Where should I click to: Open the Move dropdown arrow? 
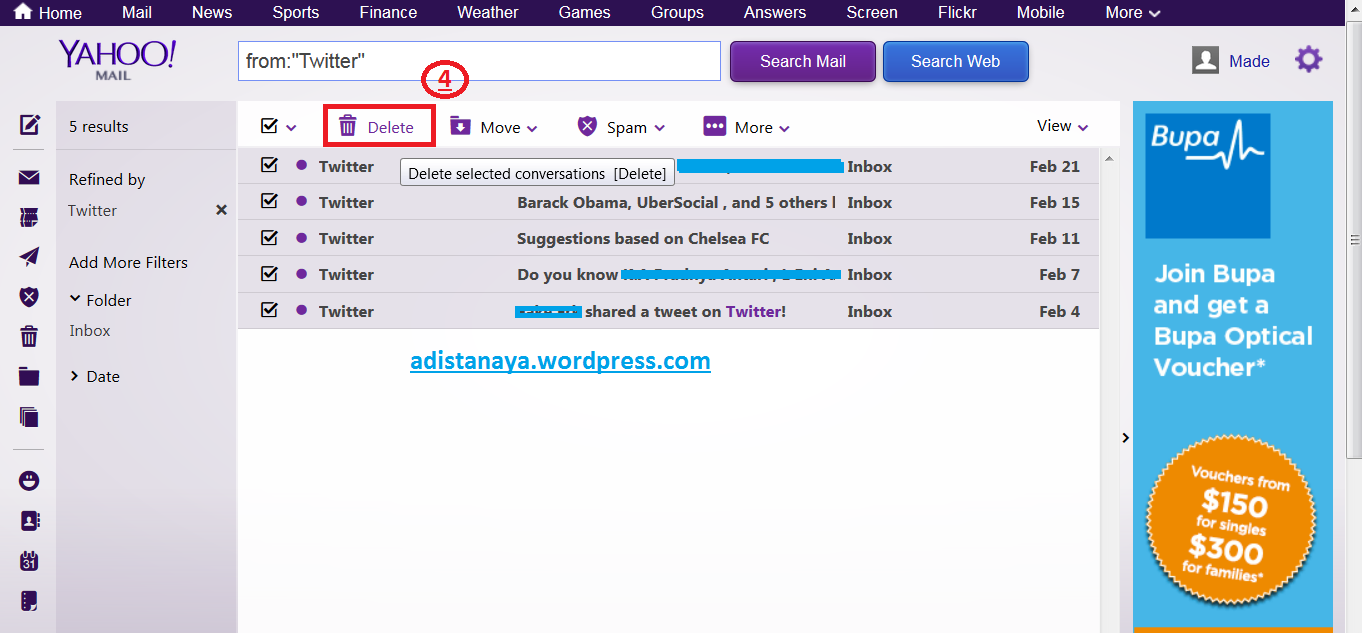(x=532, y=128)
